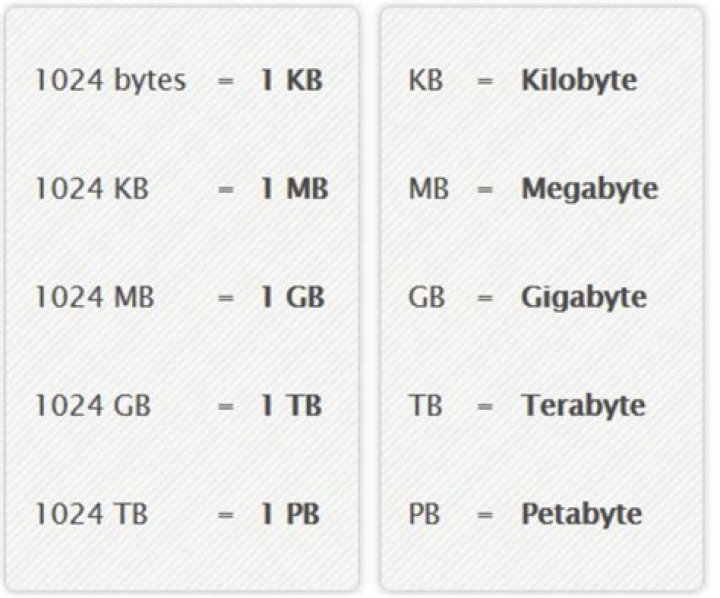Click the word "Terabyte"

(x=583, y=406)
